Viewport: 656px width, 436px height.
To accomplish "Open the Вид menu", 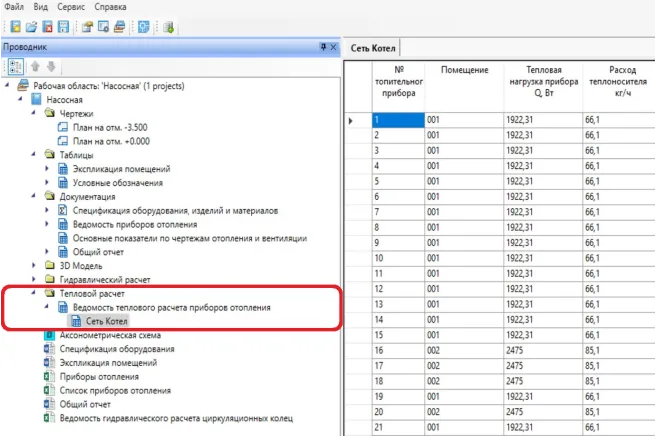I will [x=40, y=6].
